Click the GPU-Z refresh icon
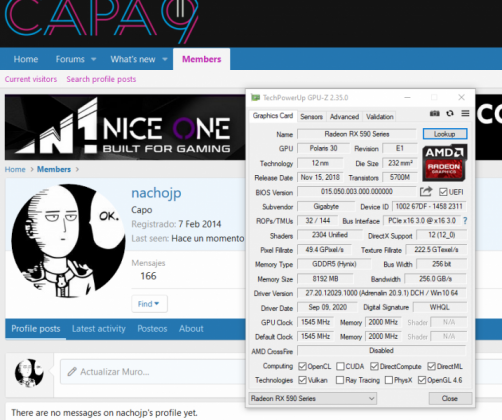This screenshot has width=502, height=420. tap(450, 114)
